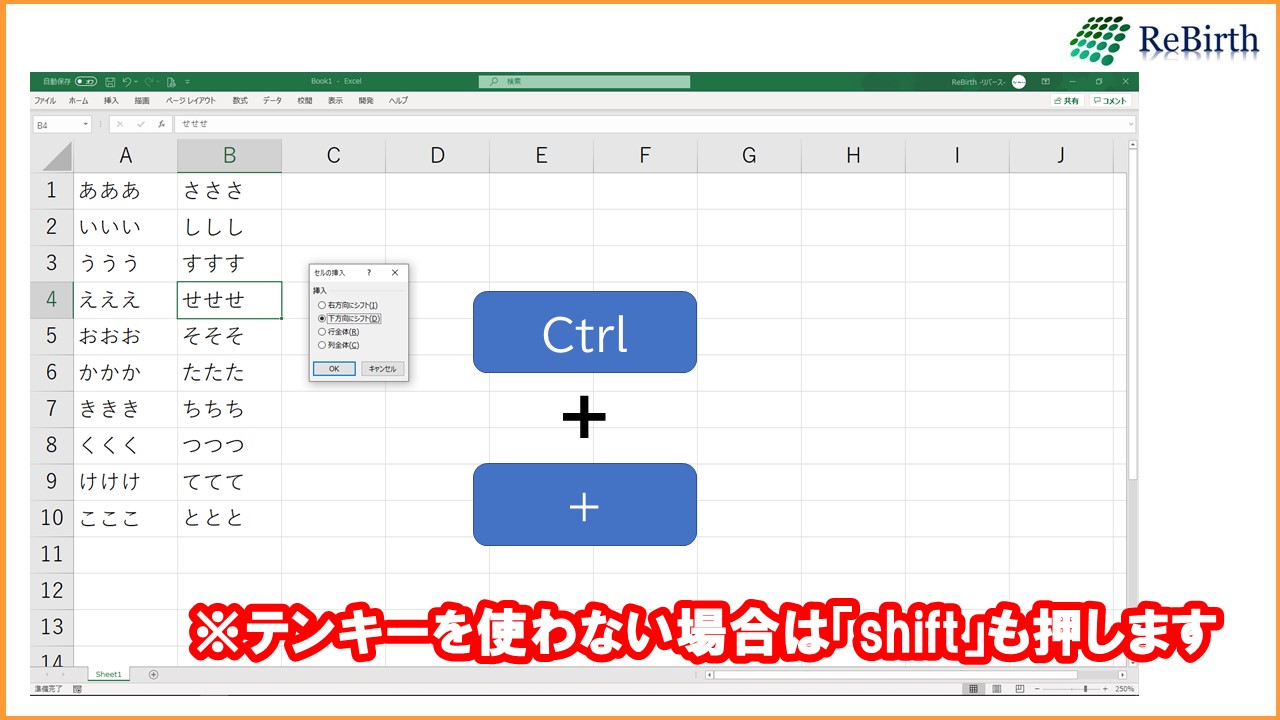Click the 検索 search box
Image resolution: width=1280 pixels, height=720 pixels.
pos(584,82)
